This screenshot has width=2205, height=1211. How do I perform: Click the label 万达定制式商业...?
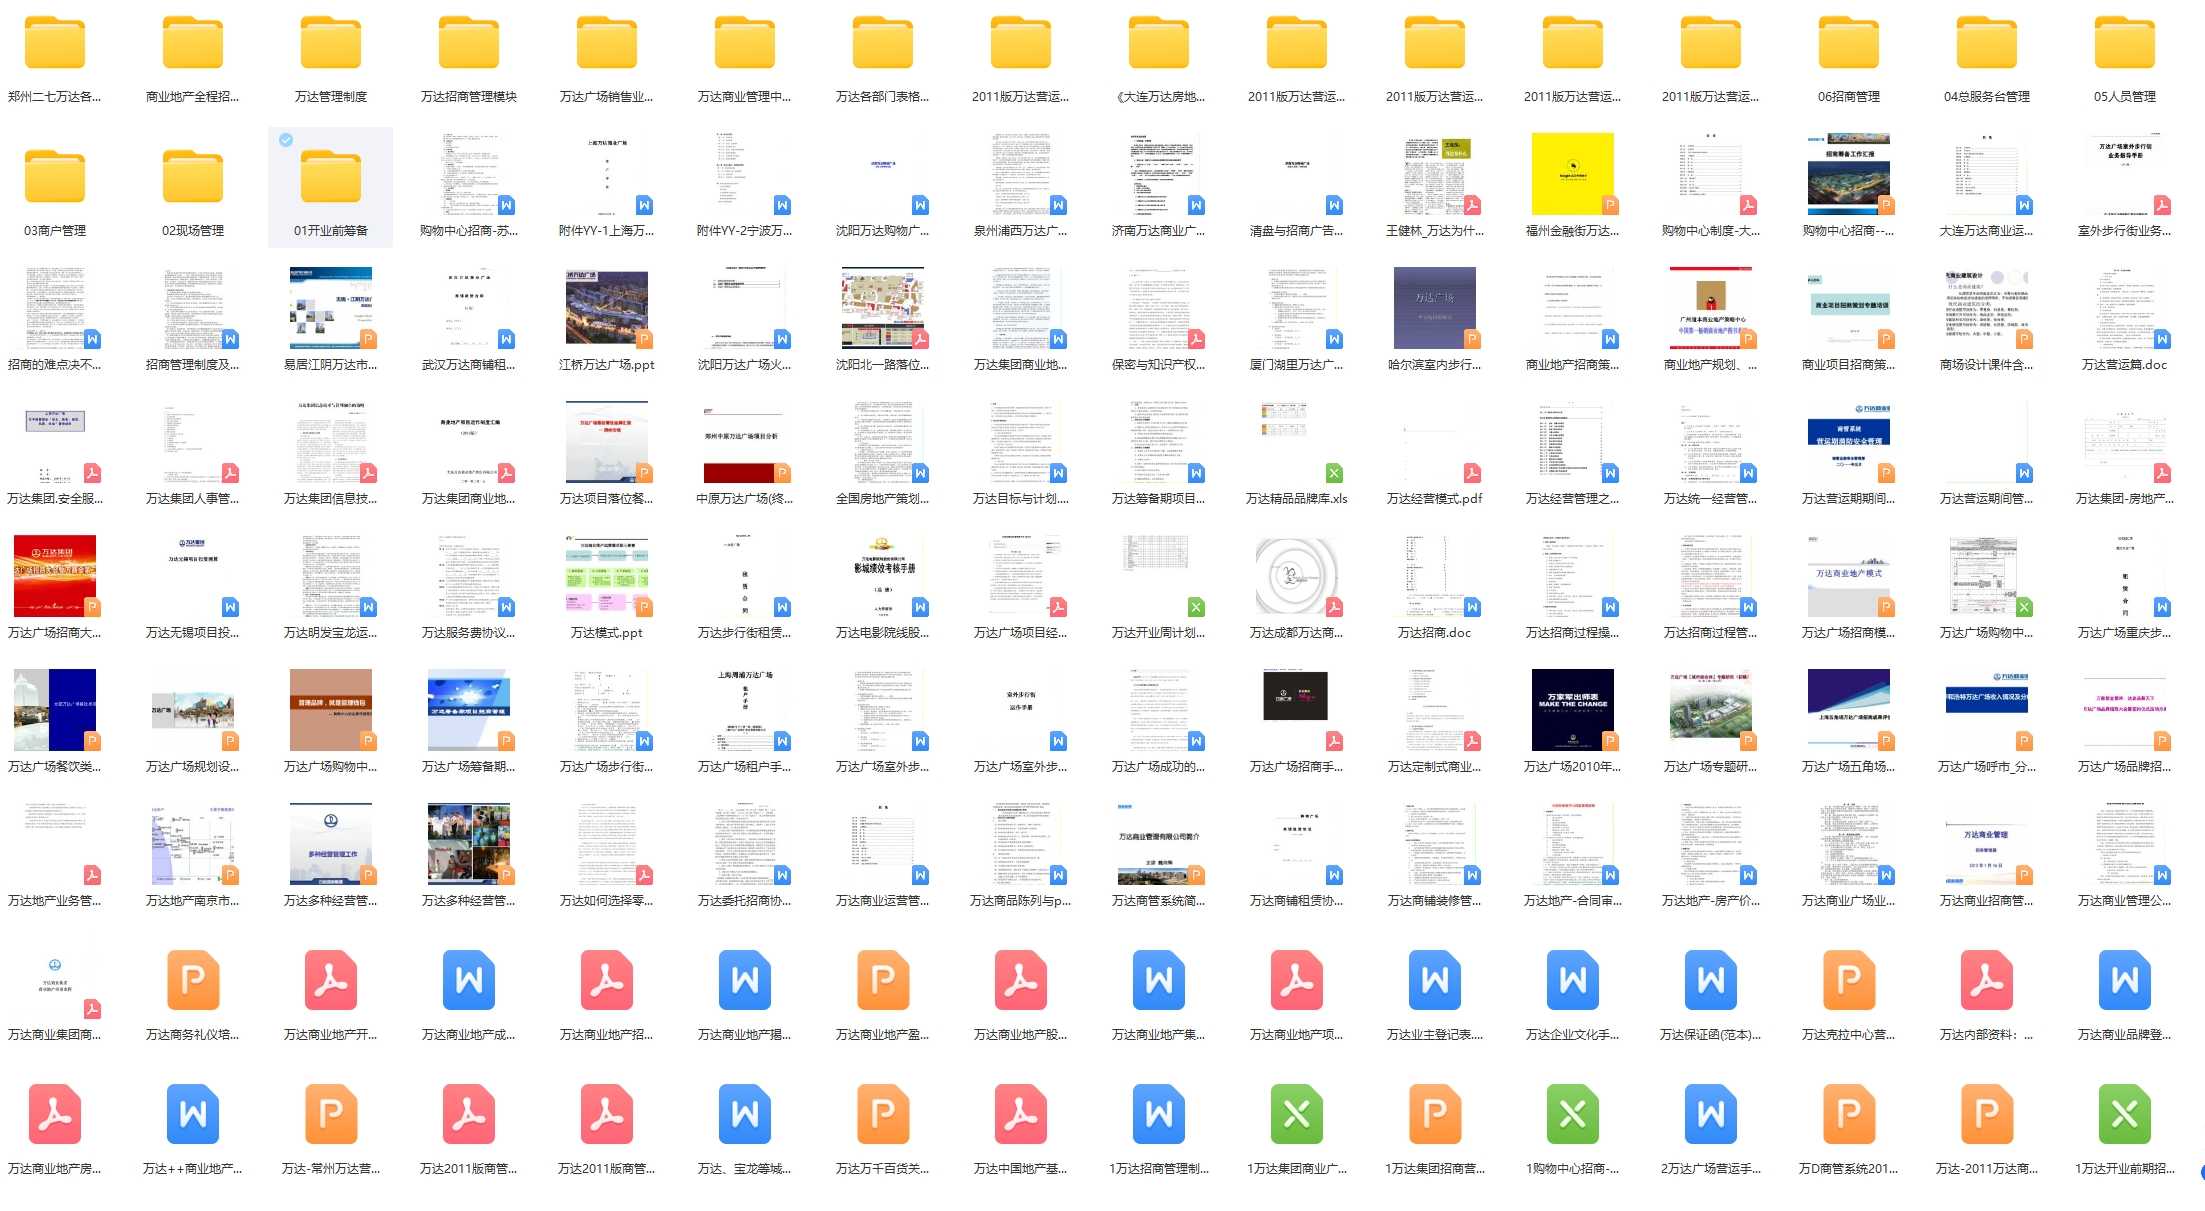click(1434, 767)
